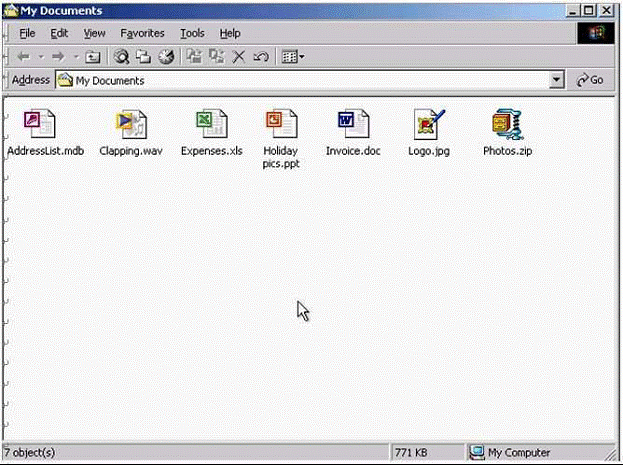
Task: Open the History toolbar button
Action: pyautogui.click(x=166, y=57)
